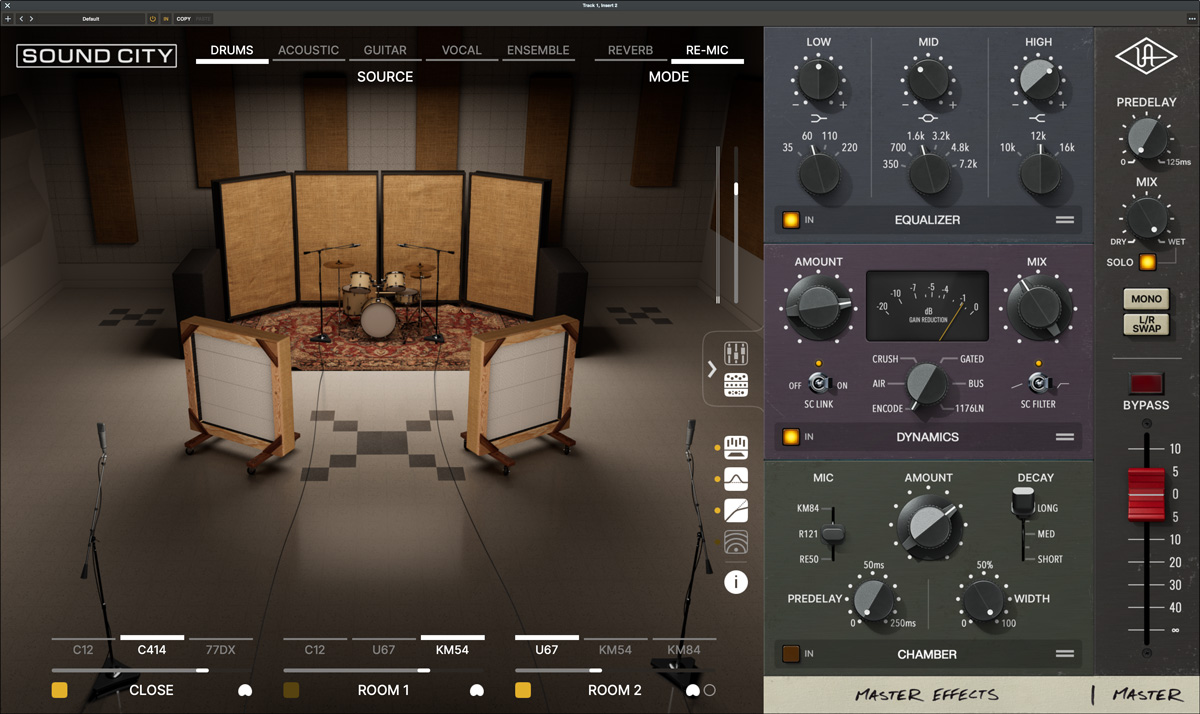The height and width of the screenshot is (714, 1200).
Task: Click the plus add preset icon
Action: (x=8, y=19)
